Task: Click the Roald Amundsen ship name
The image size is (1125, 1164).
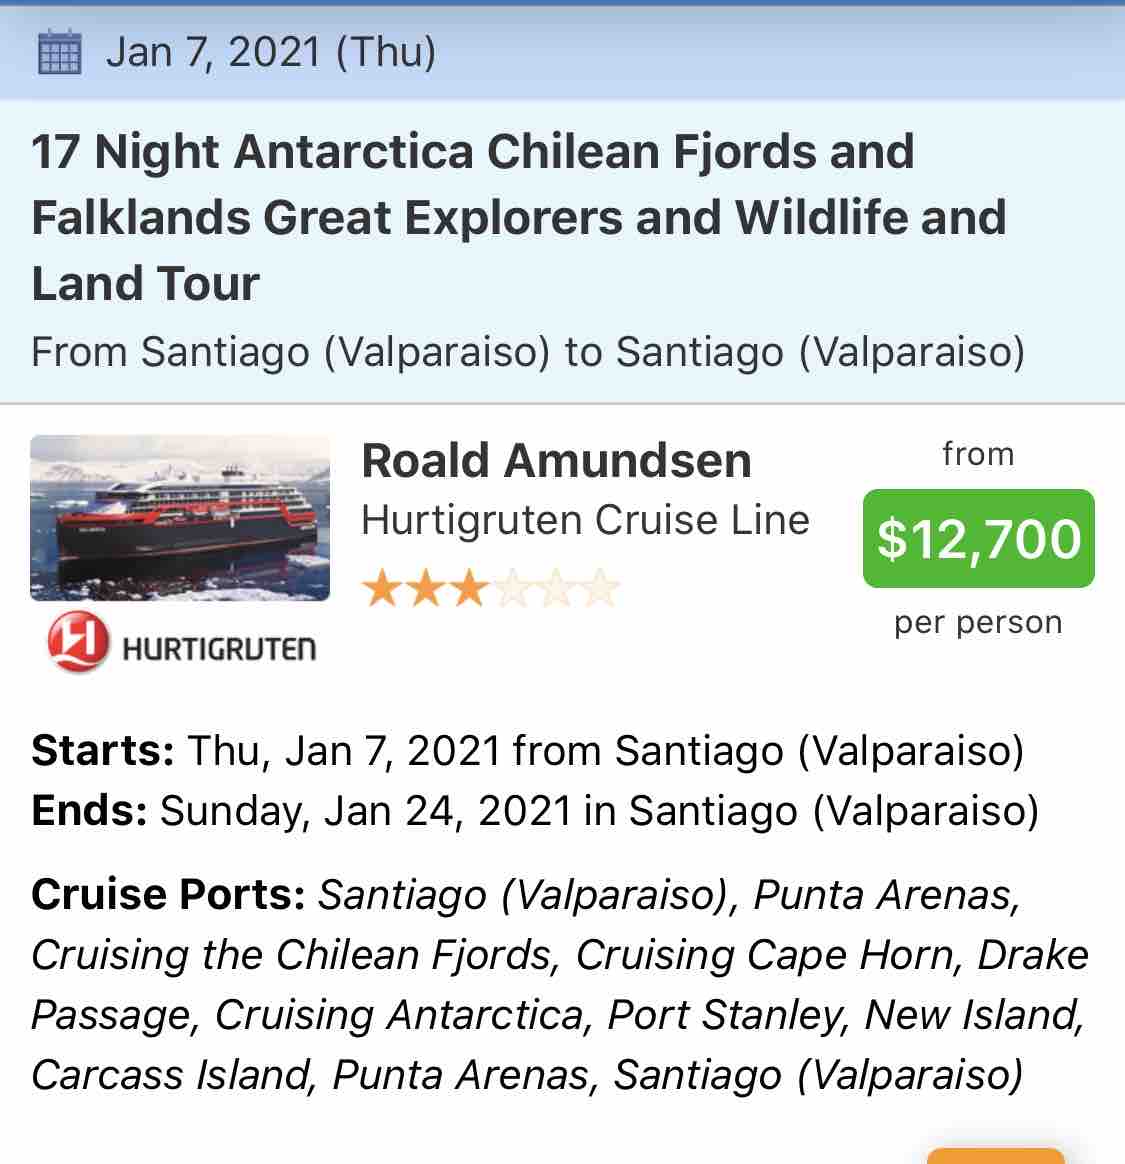Action: click(556, 460)
